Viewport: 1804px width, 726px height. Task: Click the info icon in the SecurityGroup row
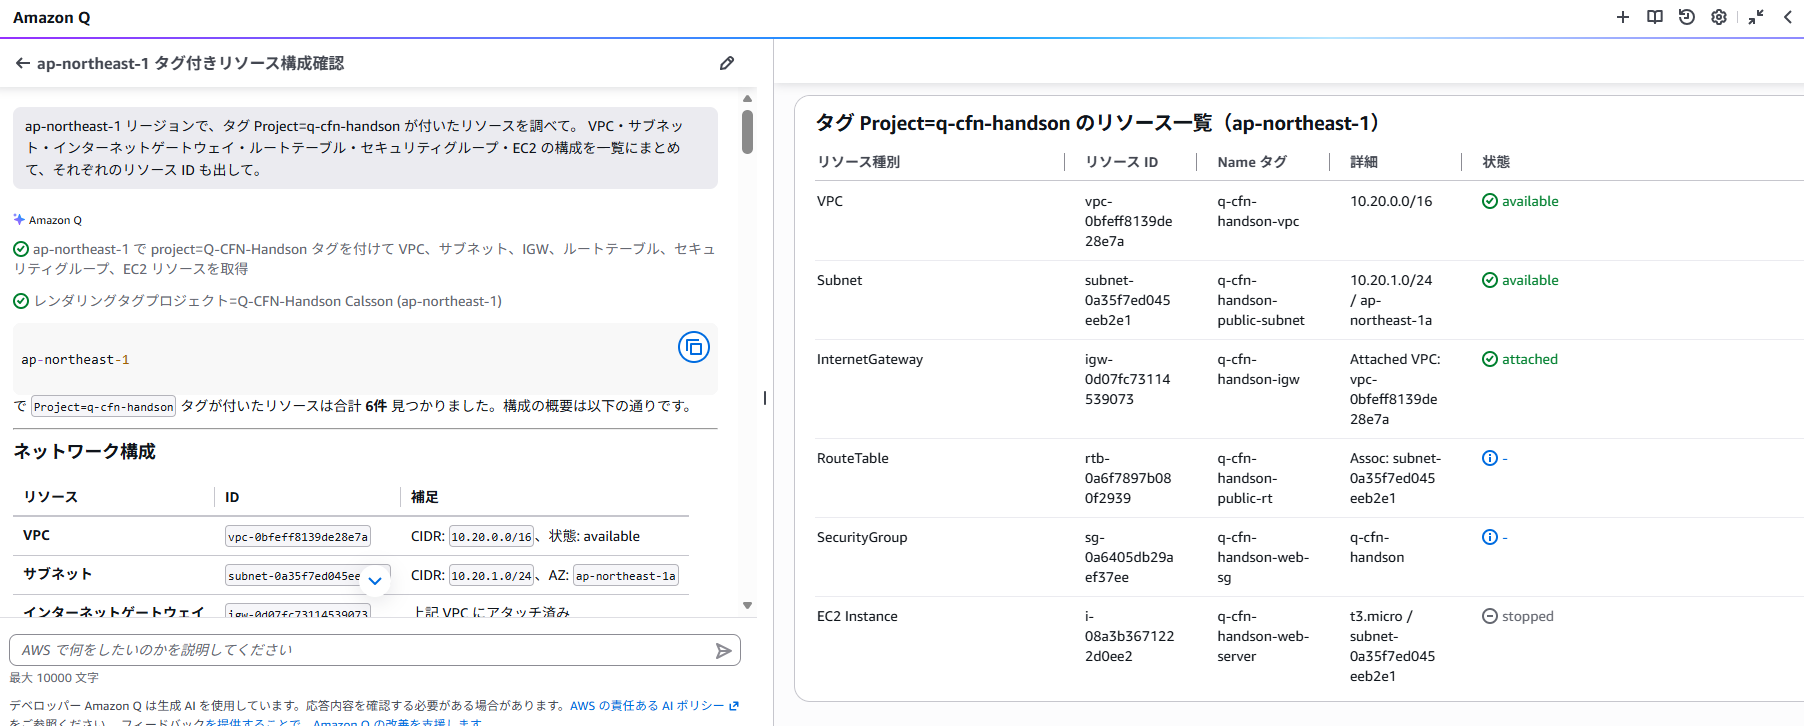point(1490,537)
